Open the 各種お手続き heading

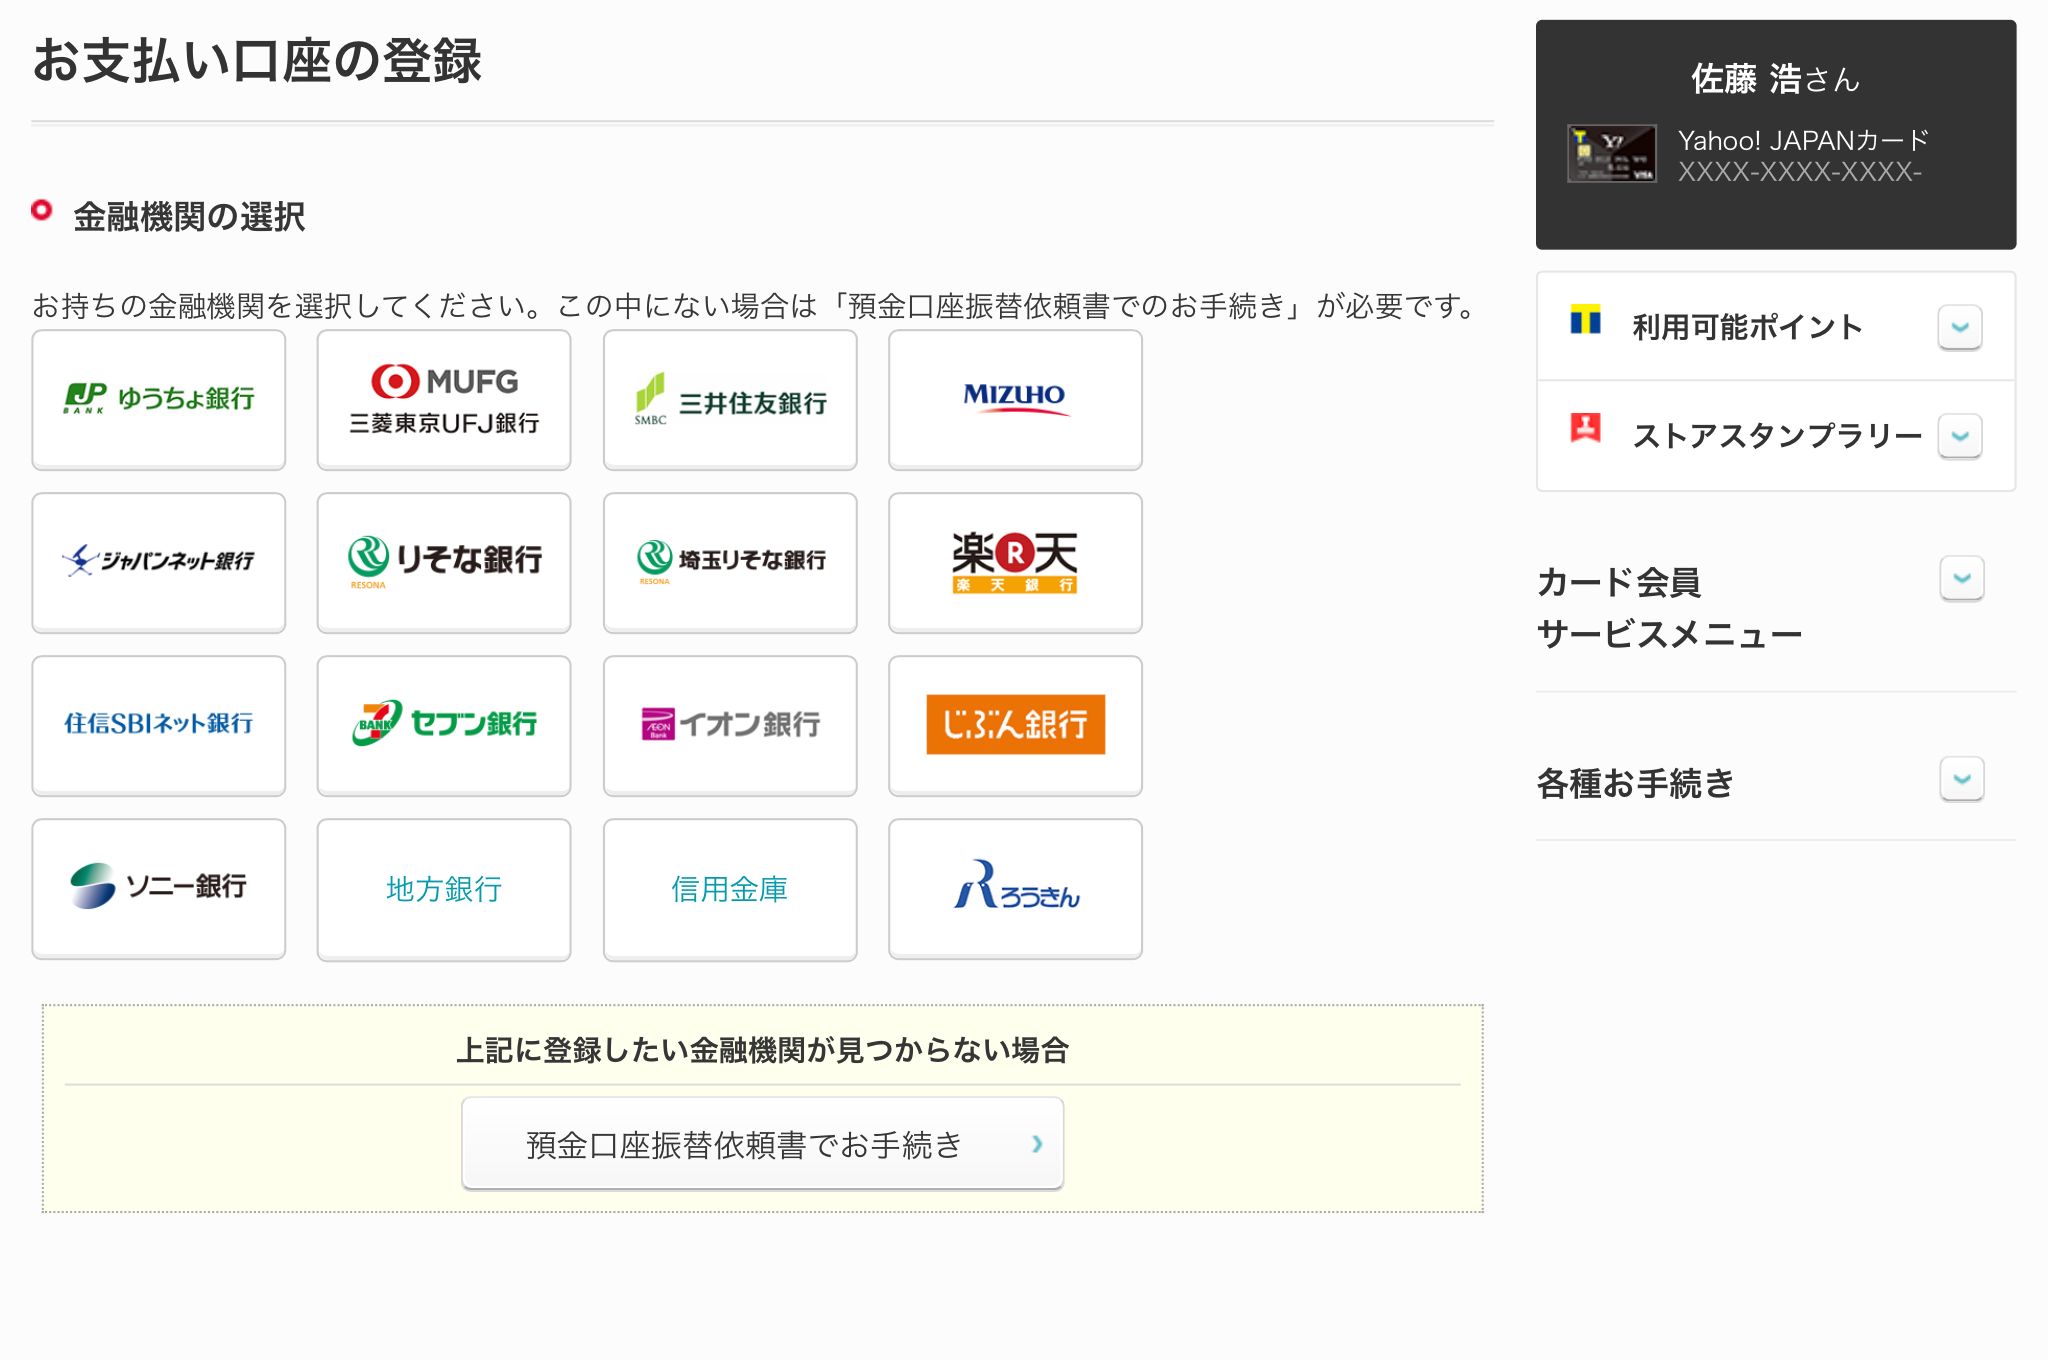point(1635,783)
